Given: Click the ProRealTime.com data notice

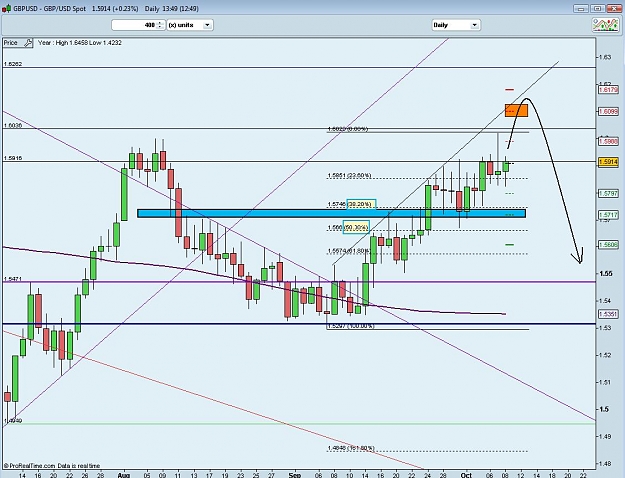Looking at the screenshot, I should coord(52,466).
